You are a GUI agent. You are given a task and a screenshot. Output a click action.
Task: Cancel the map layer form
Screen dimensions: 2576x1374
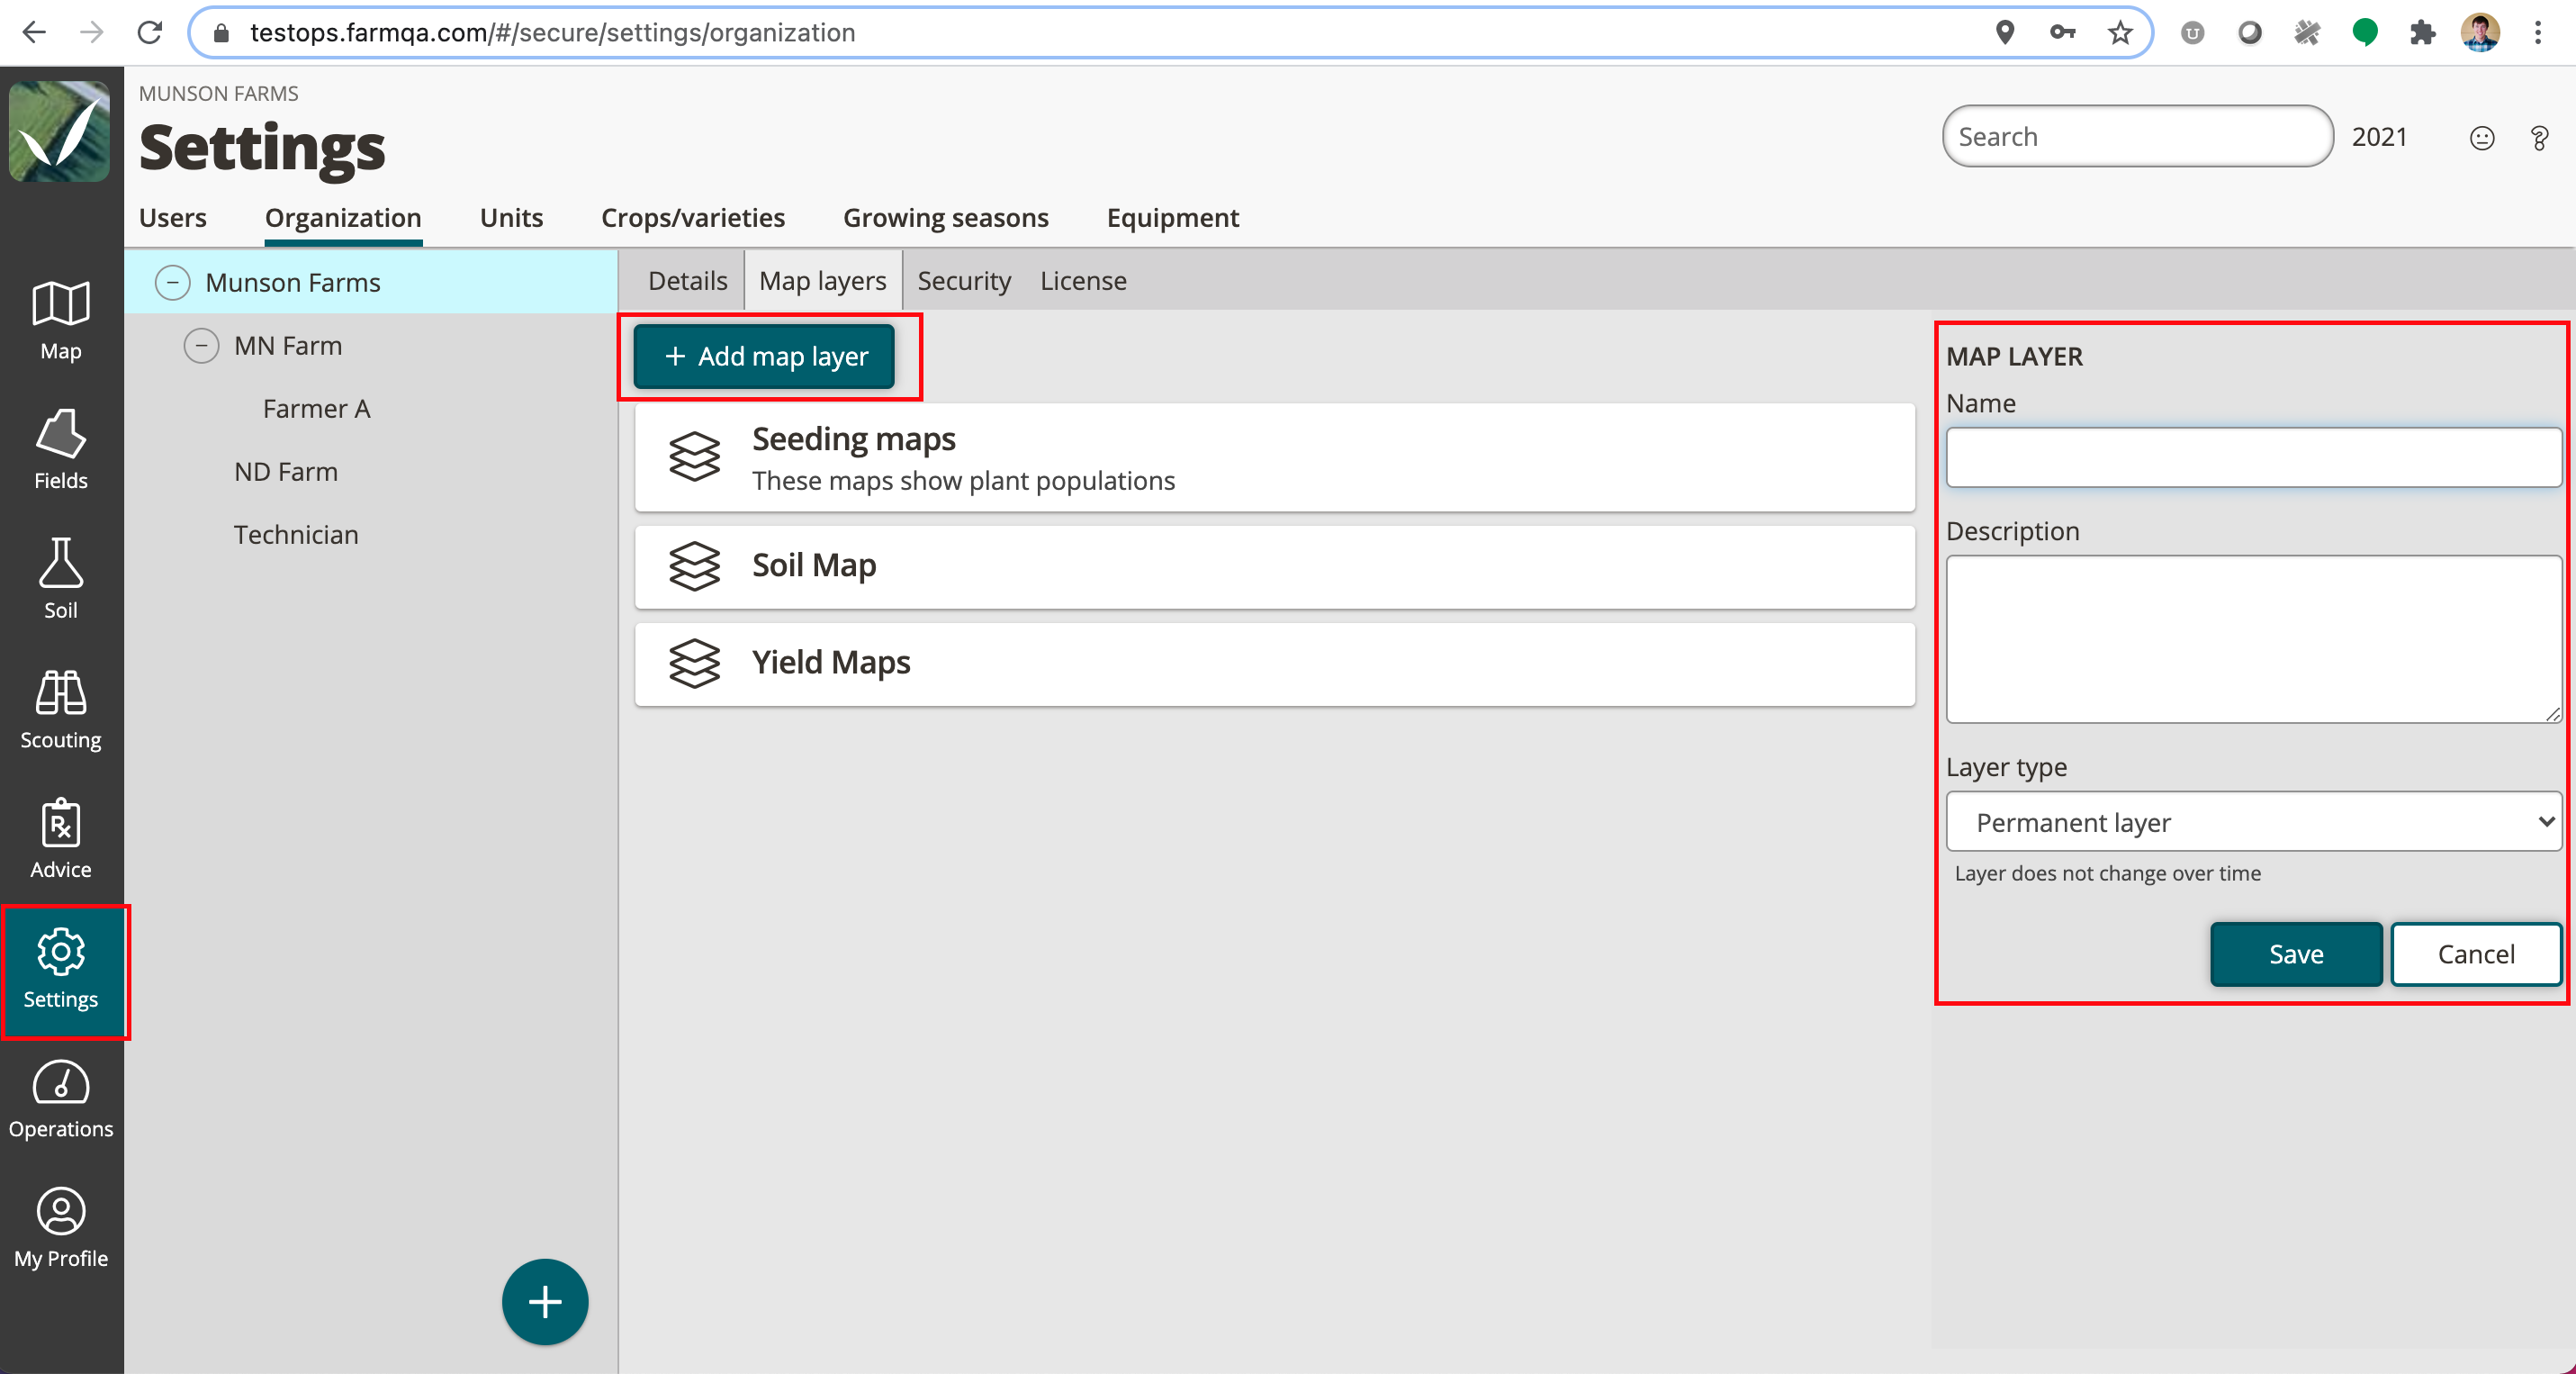[x=2476, y=954]
